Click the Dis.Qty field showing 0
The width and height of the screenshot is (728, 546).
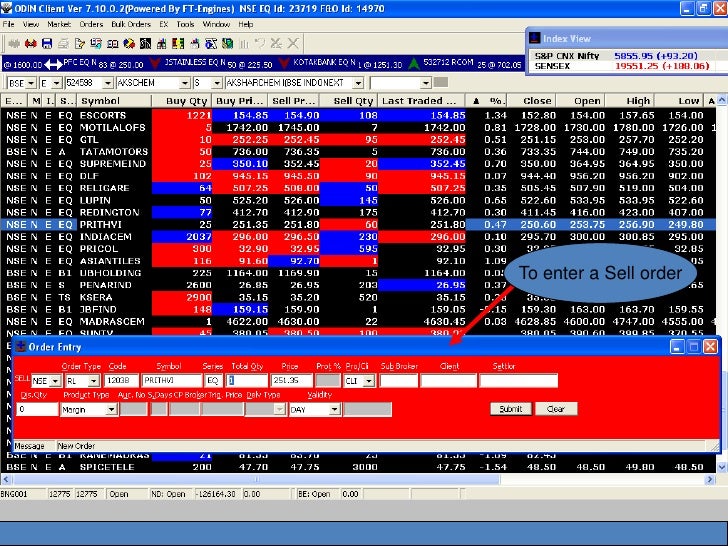point(37,410)
